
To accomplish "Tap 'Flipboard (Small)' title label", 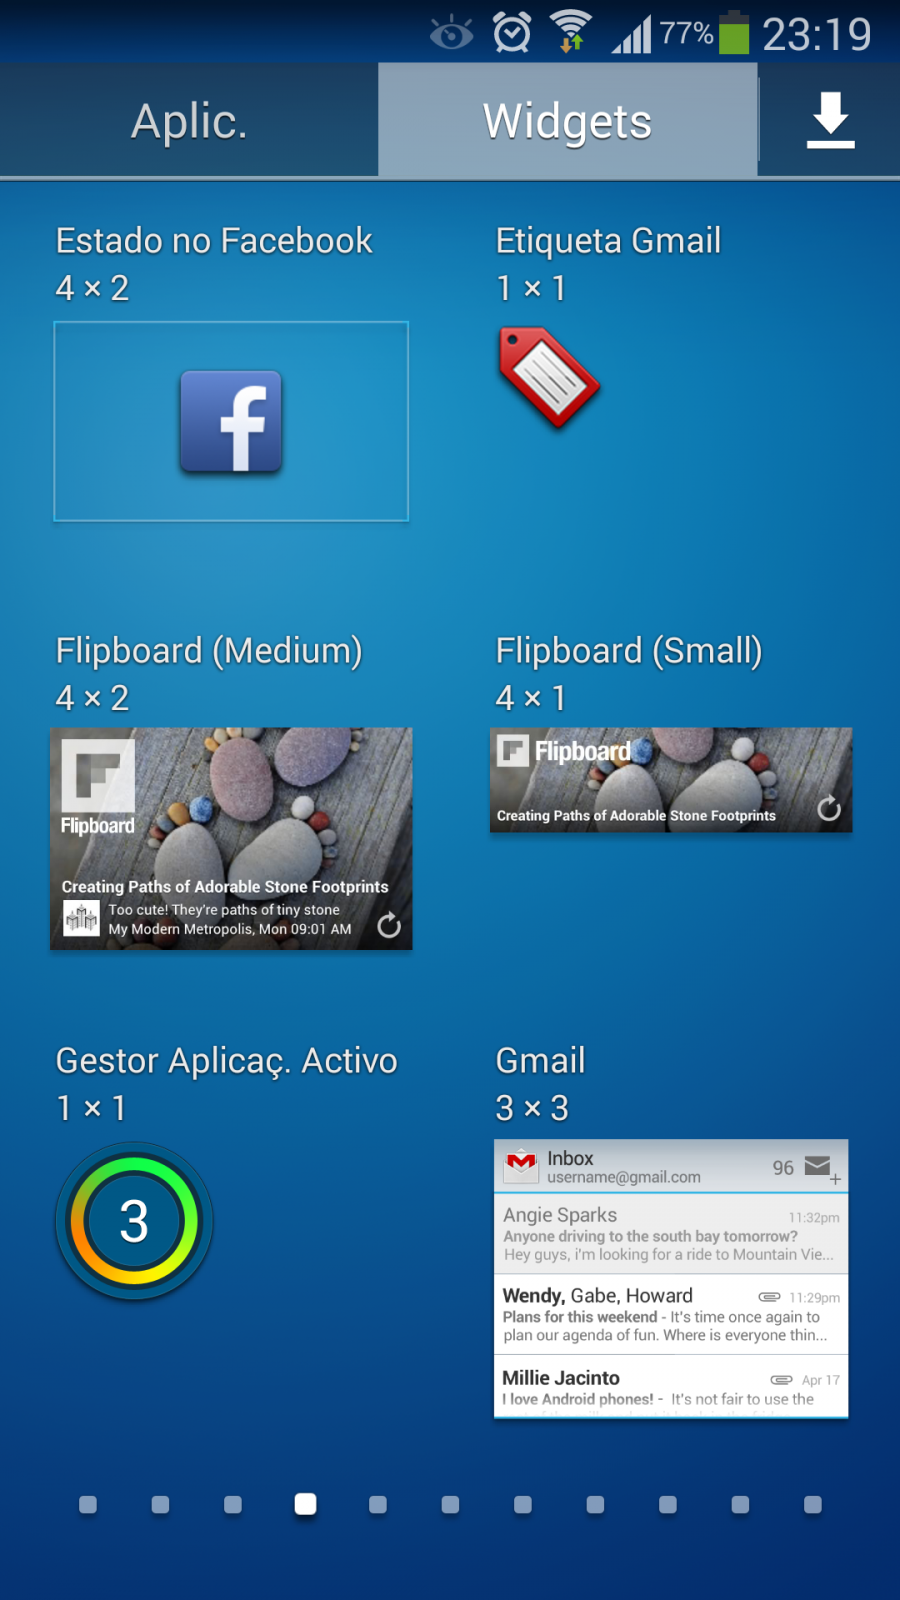I will click(x=629, y=651).
